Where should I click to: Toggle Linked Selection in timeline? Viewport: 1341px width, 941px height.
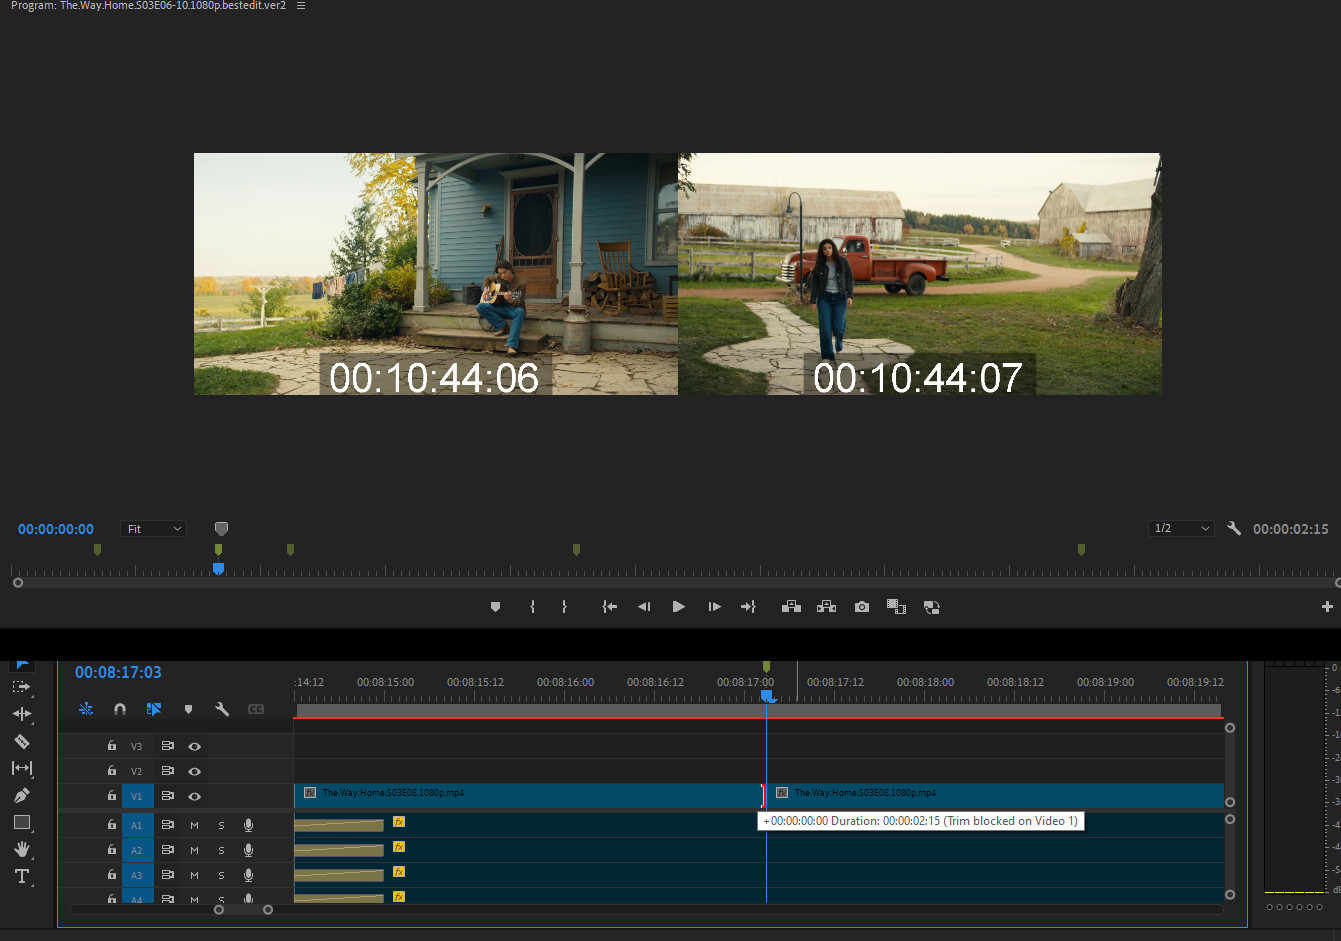tap(154, 709)
